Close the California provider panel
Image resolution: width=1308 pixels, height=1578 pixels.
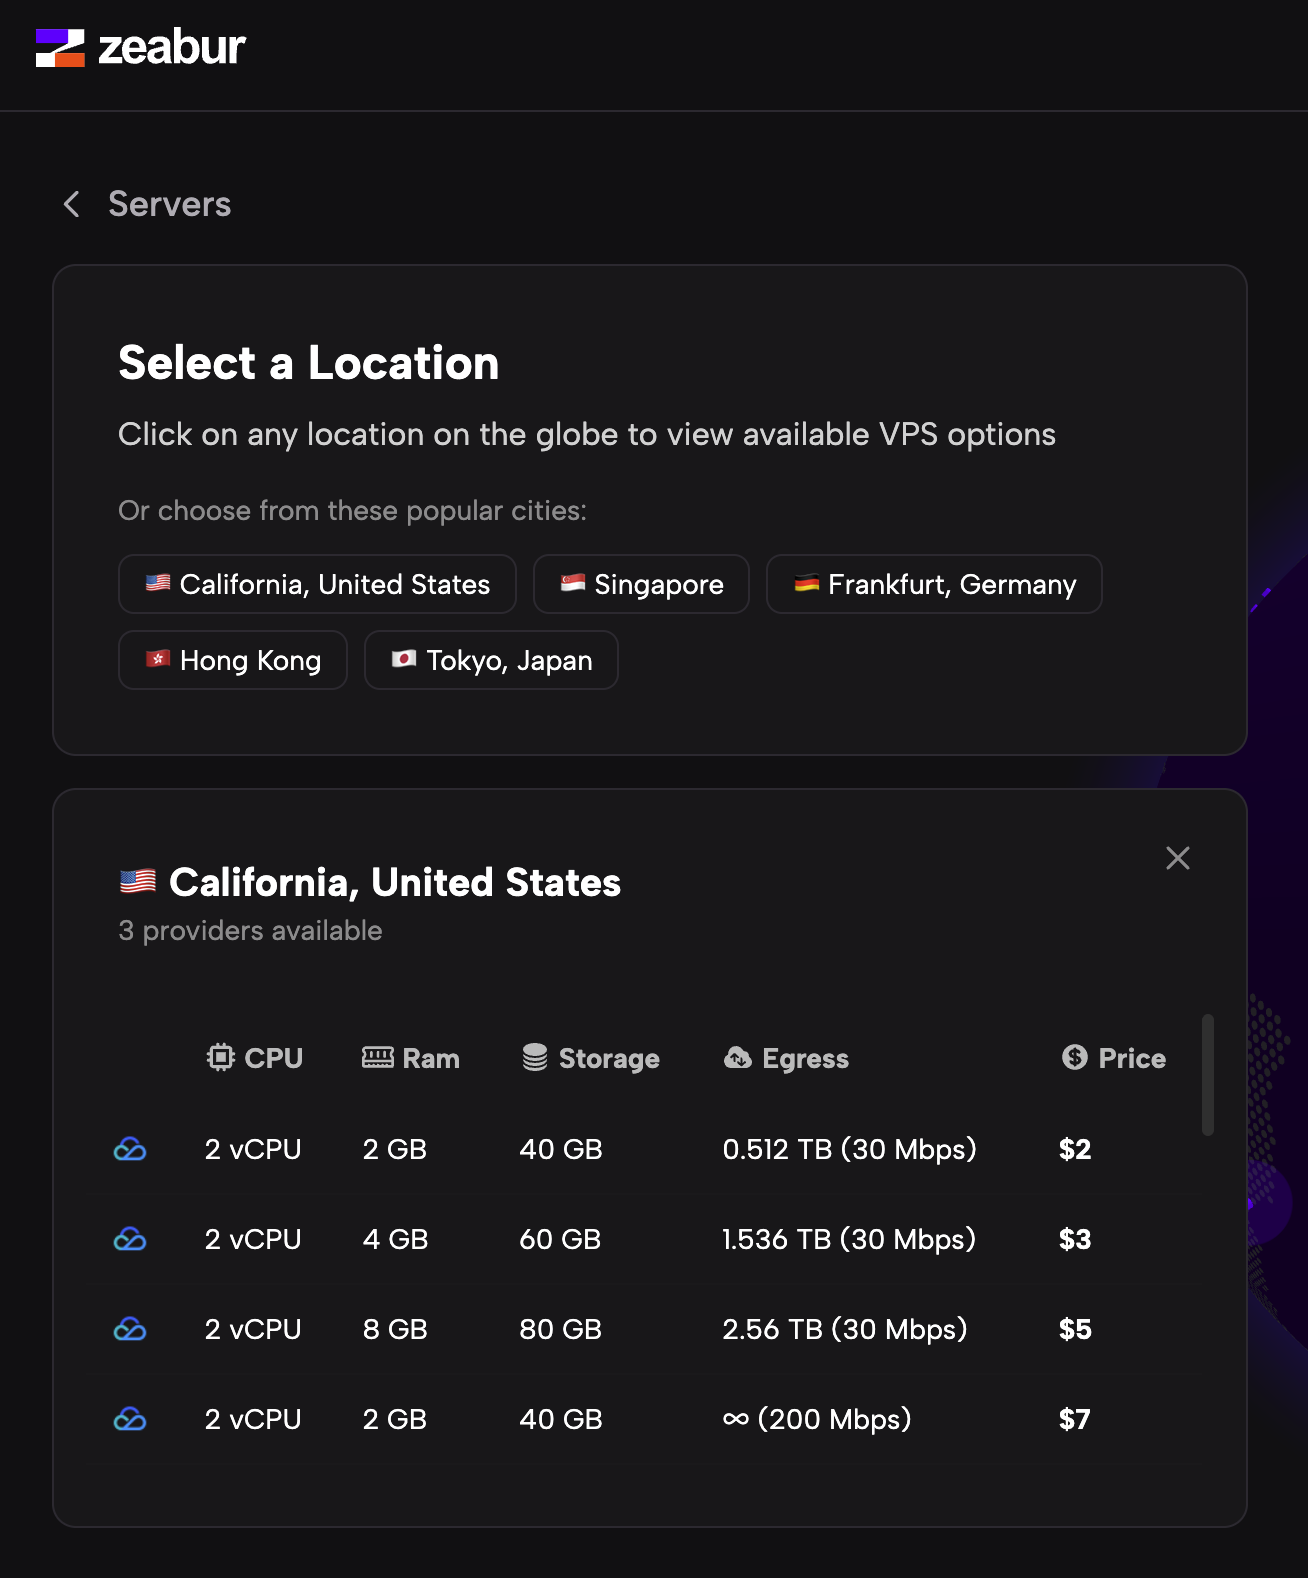[1178, 858]
